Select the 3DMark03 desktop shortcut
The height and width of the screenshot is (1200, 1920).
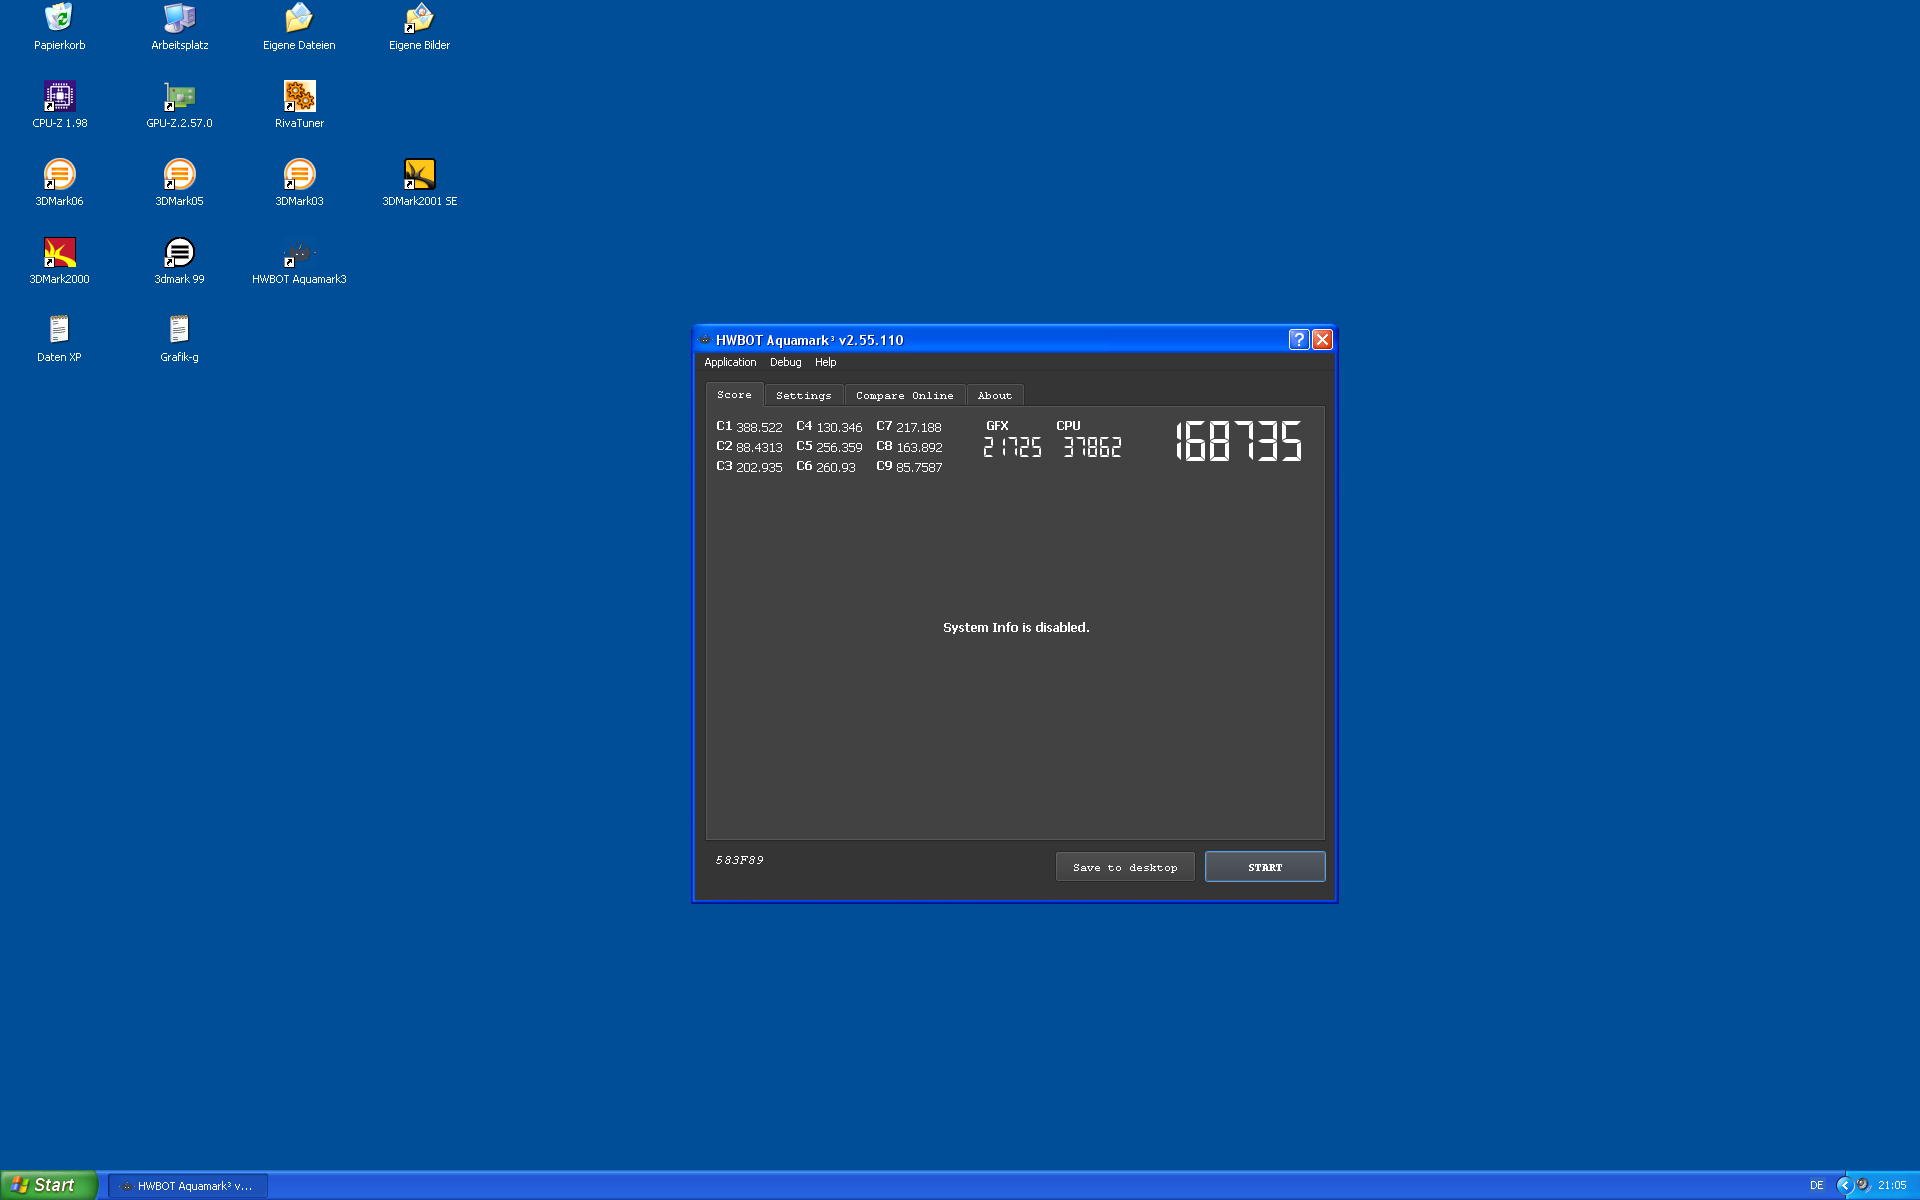299,183
